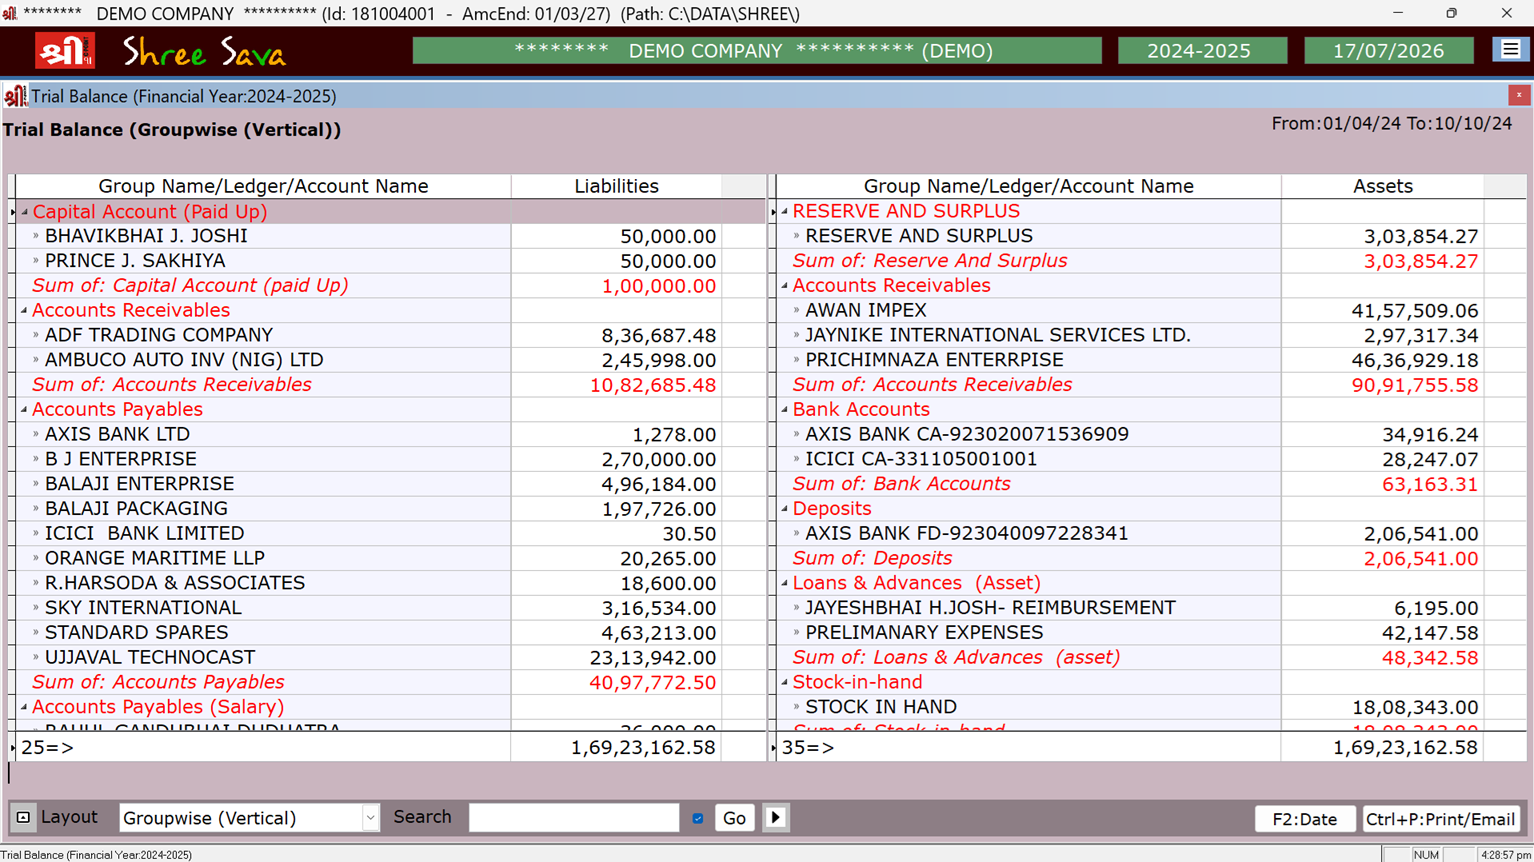Click the 35=> assets total row
The image size is (1534, 862).
(1150, 748)
